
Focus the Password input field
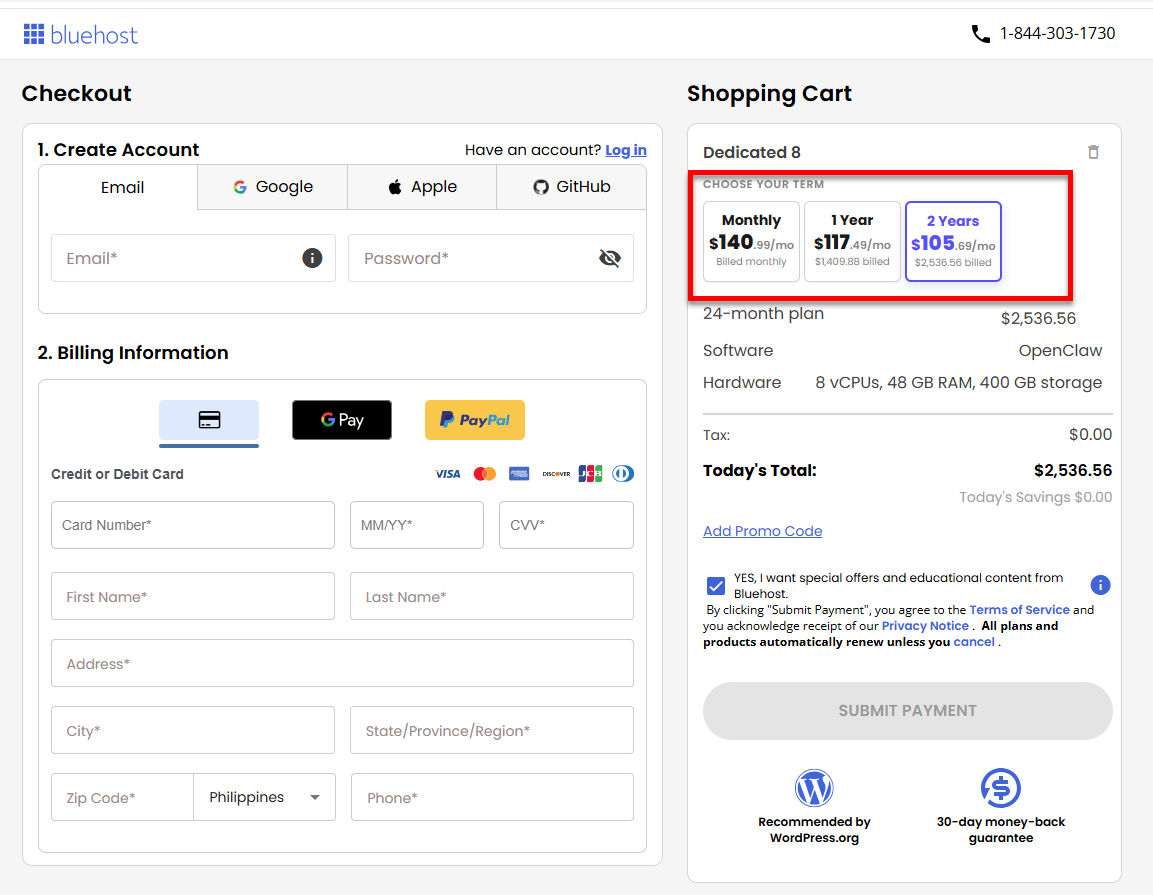click(x=490, y=258)
